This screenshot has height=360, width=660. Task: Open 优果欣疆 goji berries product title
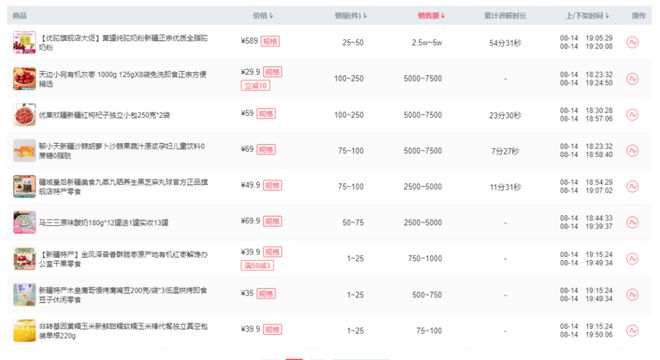(104, 115)
